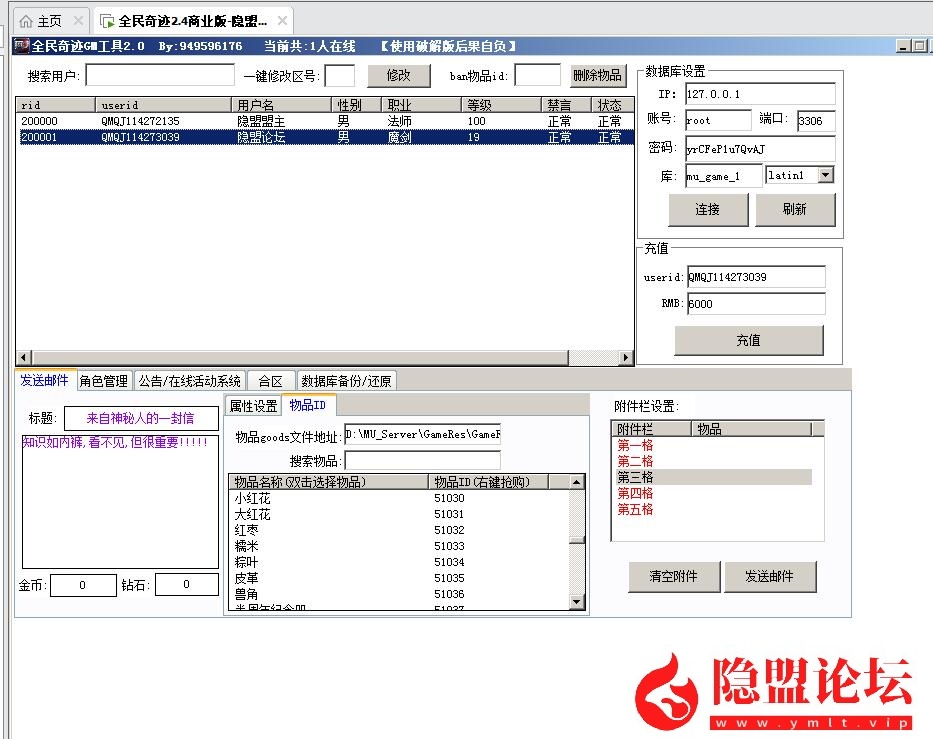Screen dimensions: 933x739
Task: Open the 数据库备份/还原 tab
Action: [346, 381]
